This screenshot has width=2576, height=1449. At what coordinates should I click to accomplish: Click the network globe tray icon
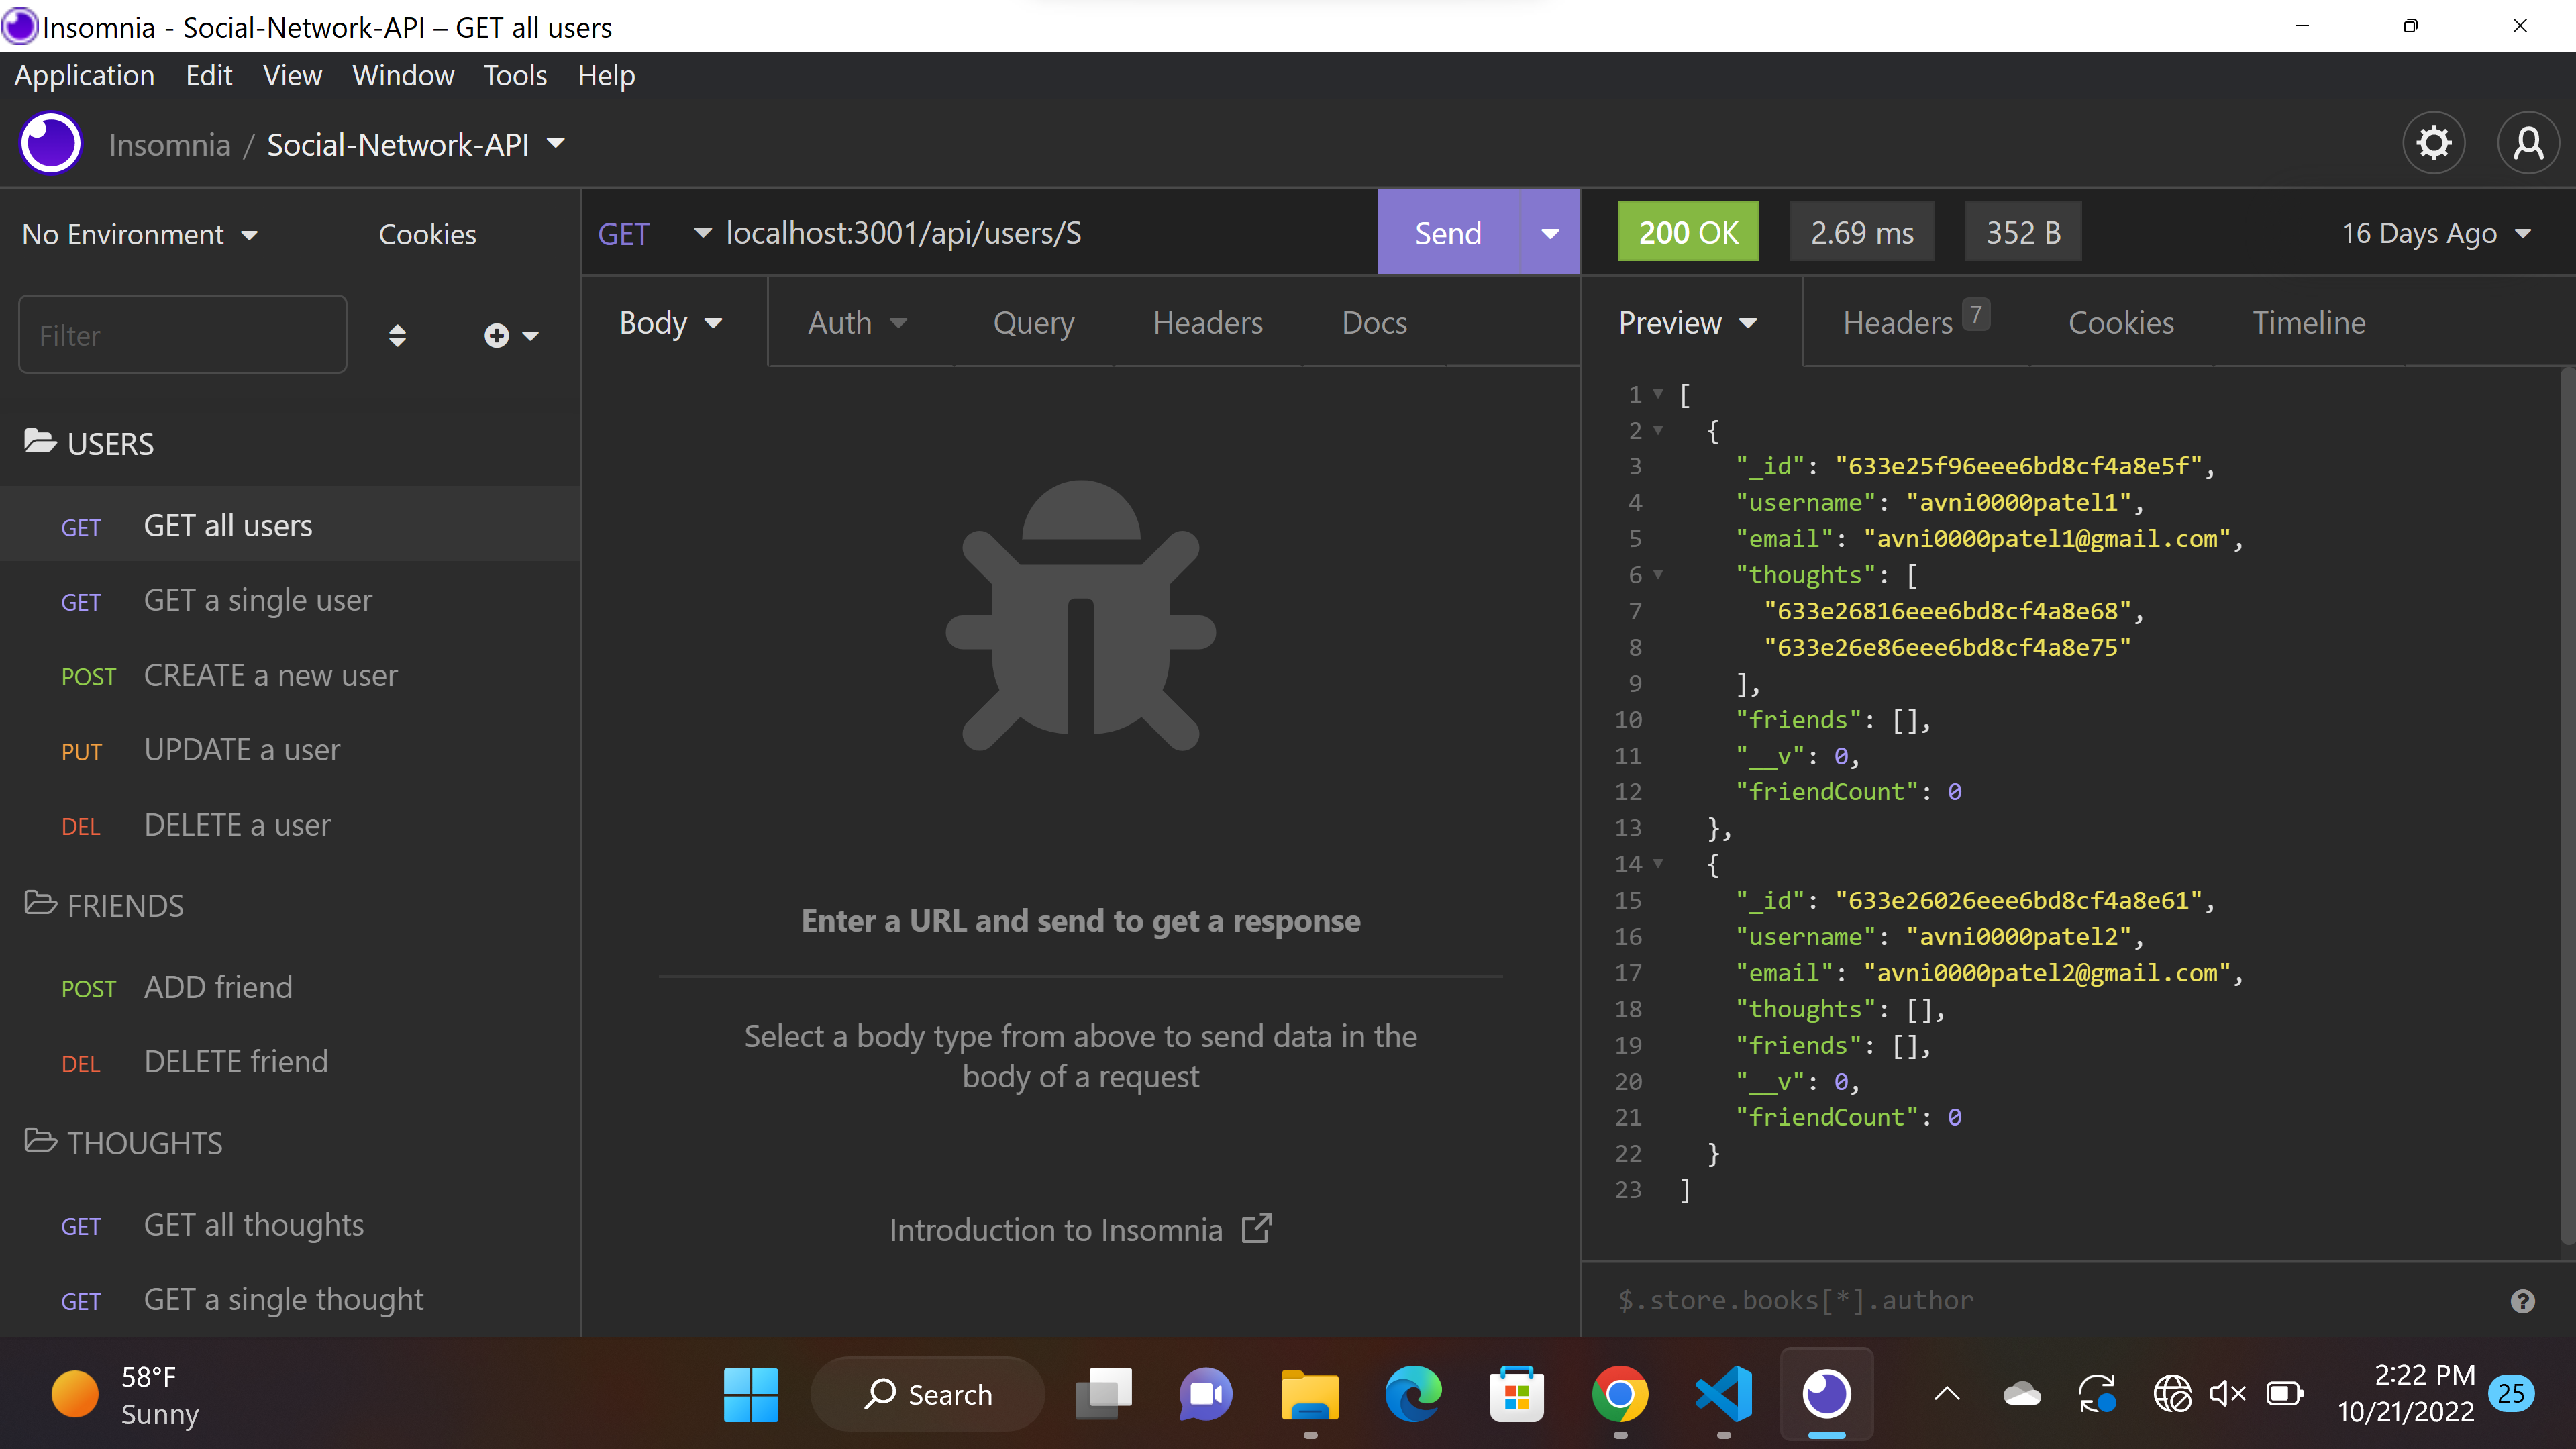click(x=2172, y=1394)
